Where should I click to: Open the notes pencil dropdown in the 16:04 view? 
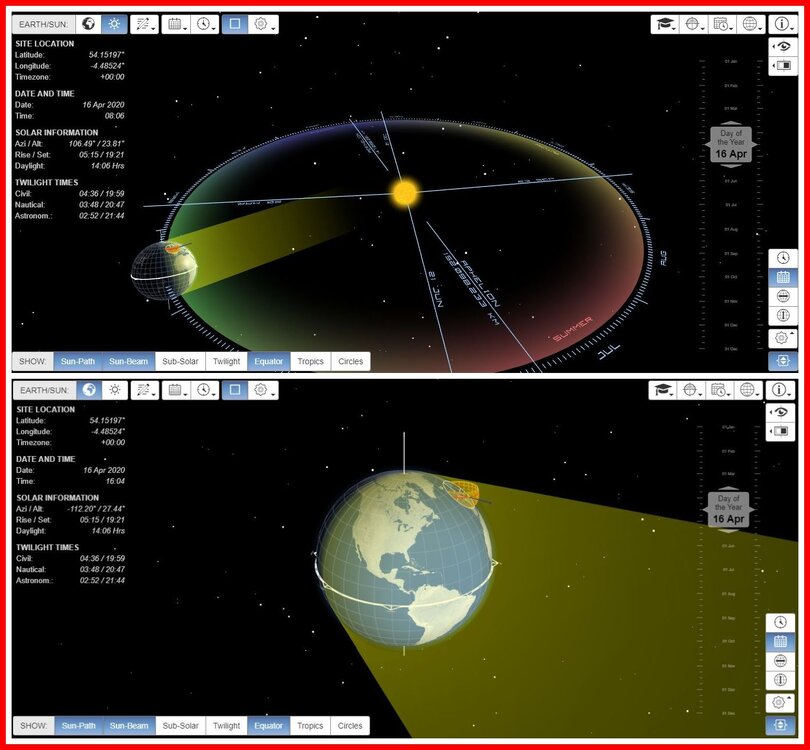145,389
